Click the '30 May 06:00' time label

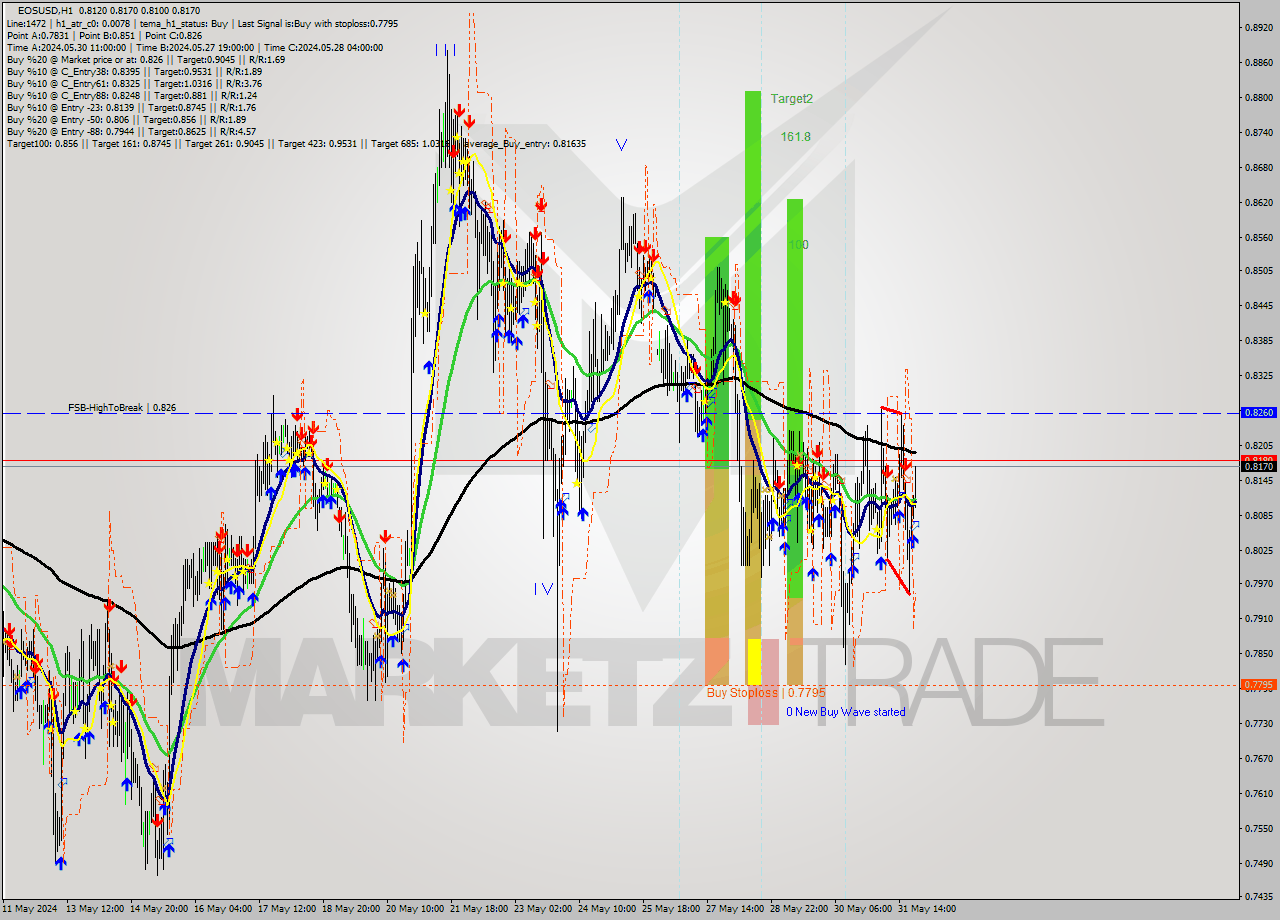point(864,909)
